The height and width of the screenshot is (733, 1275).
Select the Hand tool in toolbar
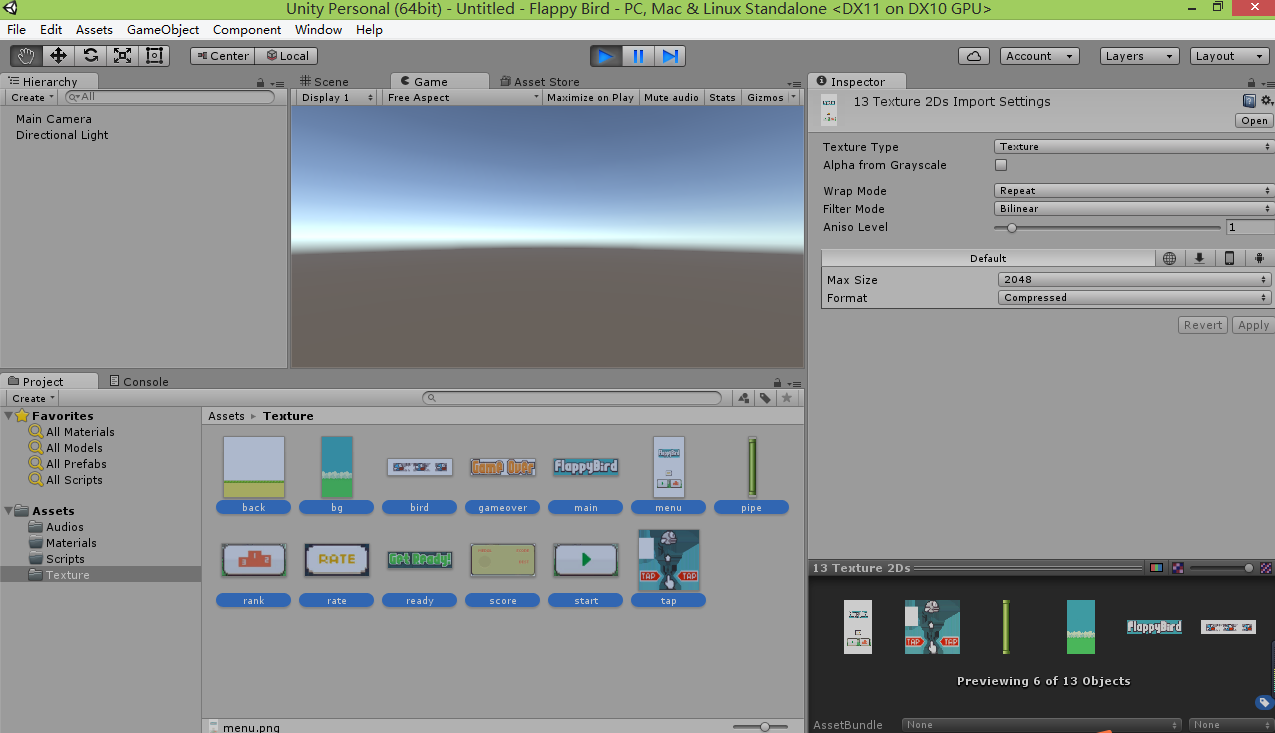(x=26, y=56)
